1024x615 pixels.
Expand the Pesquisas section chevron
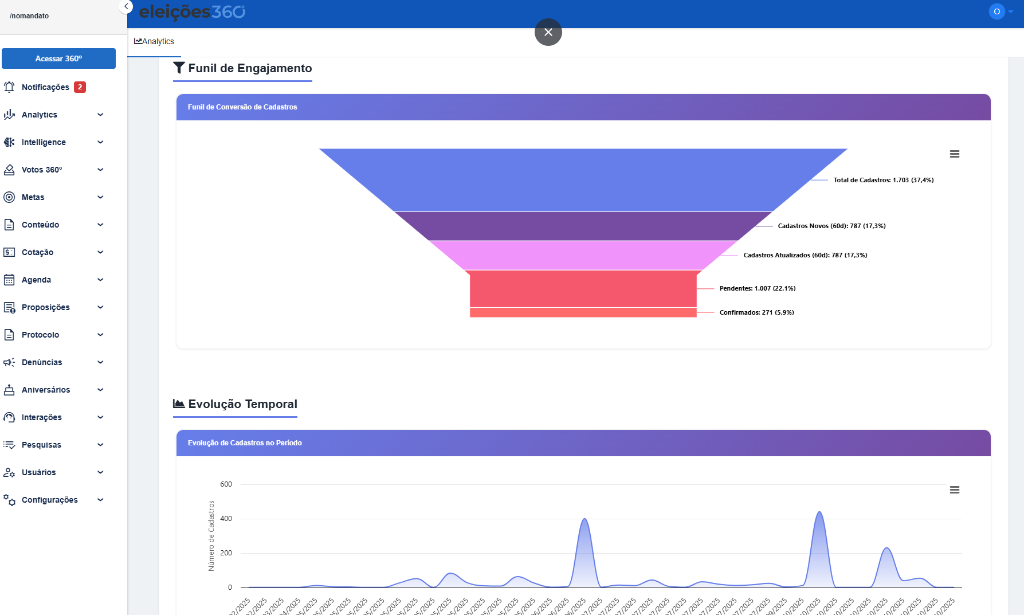(99, 444)
